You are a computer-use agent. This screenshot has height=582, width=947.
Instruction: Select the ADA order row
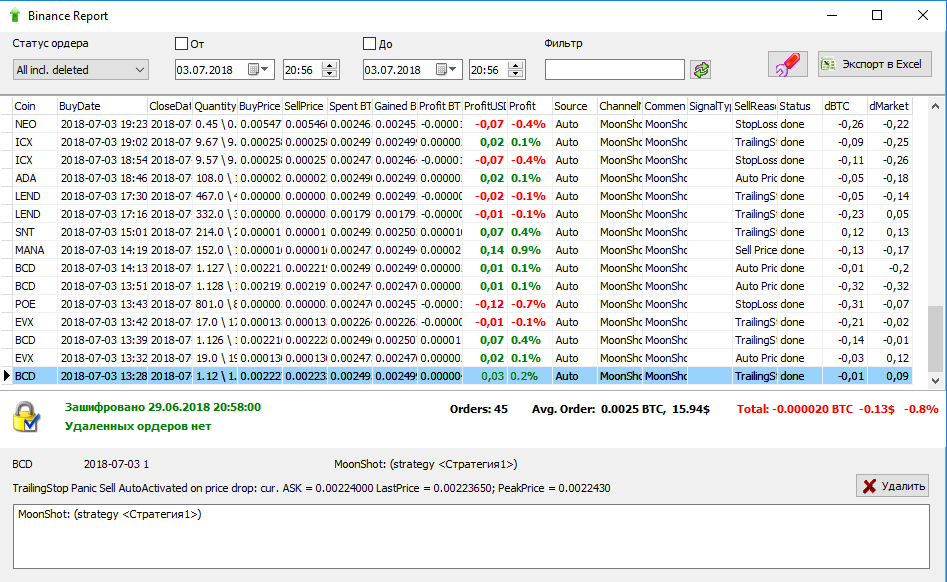pyautogui.click(x=462, y=178)
